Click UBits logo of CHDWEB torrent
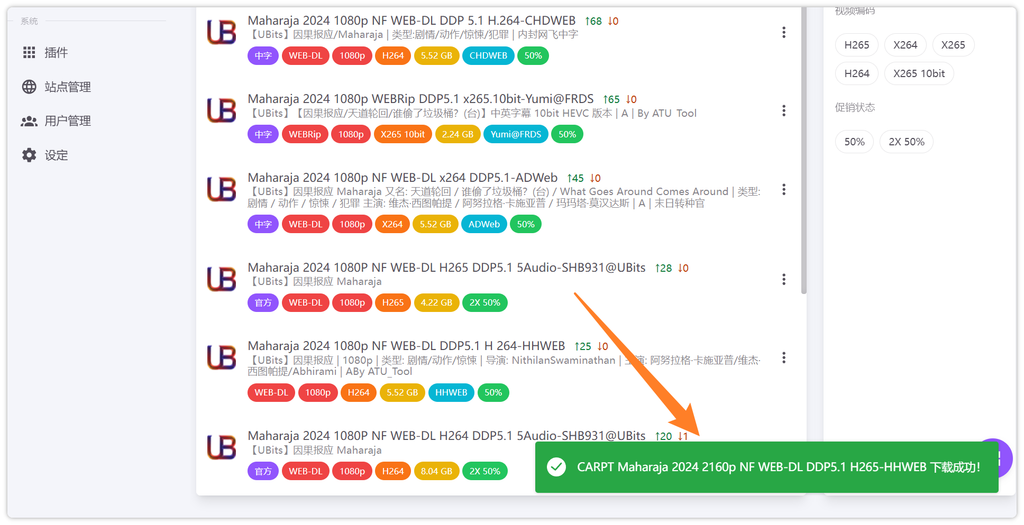The image size is (1024, 525). (x=221, y=32)
